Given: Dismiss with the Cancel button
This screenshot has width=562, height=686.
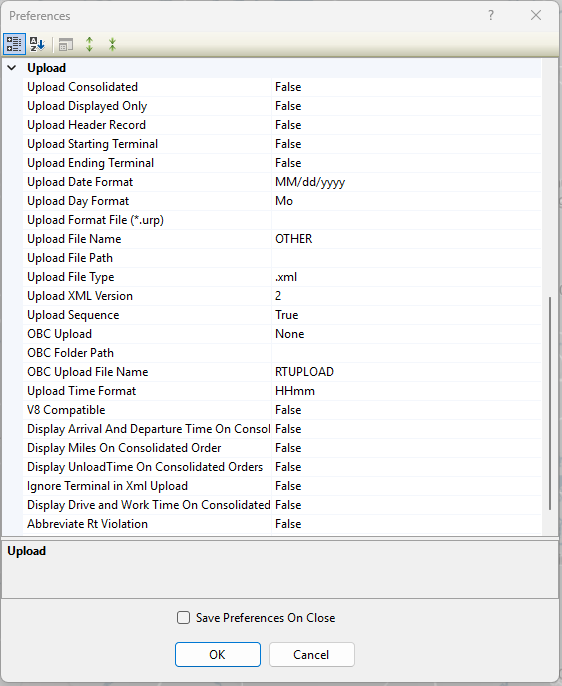Looking at the screenshot, I should click(311, 654).
